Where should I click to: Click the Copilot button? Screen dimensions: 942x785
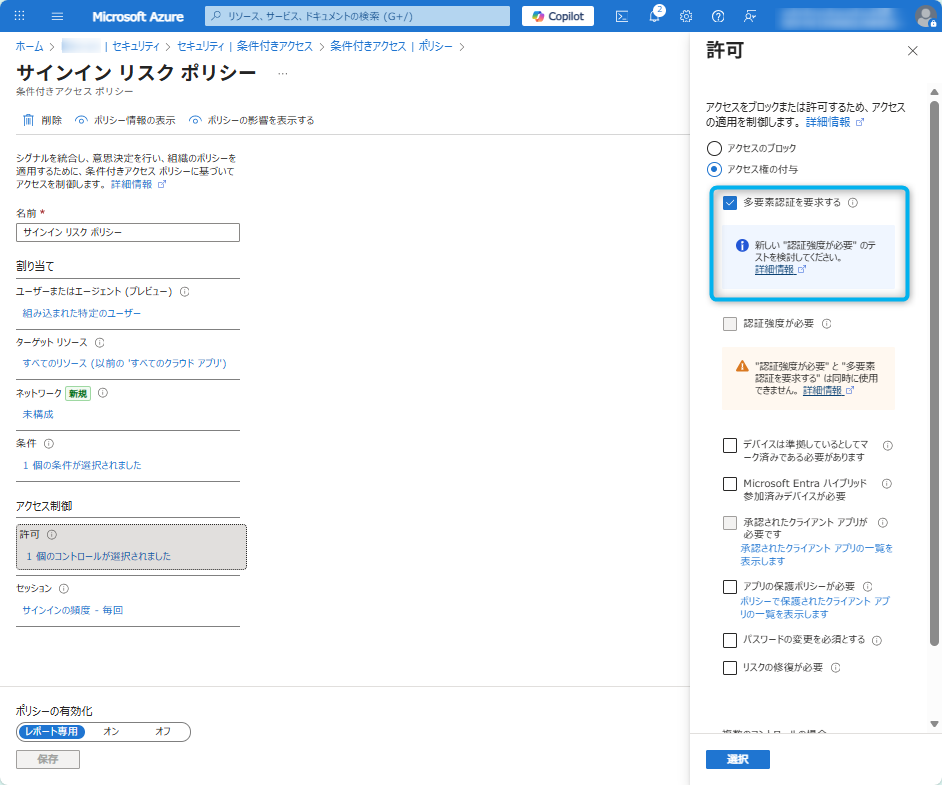point(557,15)
